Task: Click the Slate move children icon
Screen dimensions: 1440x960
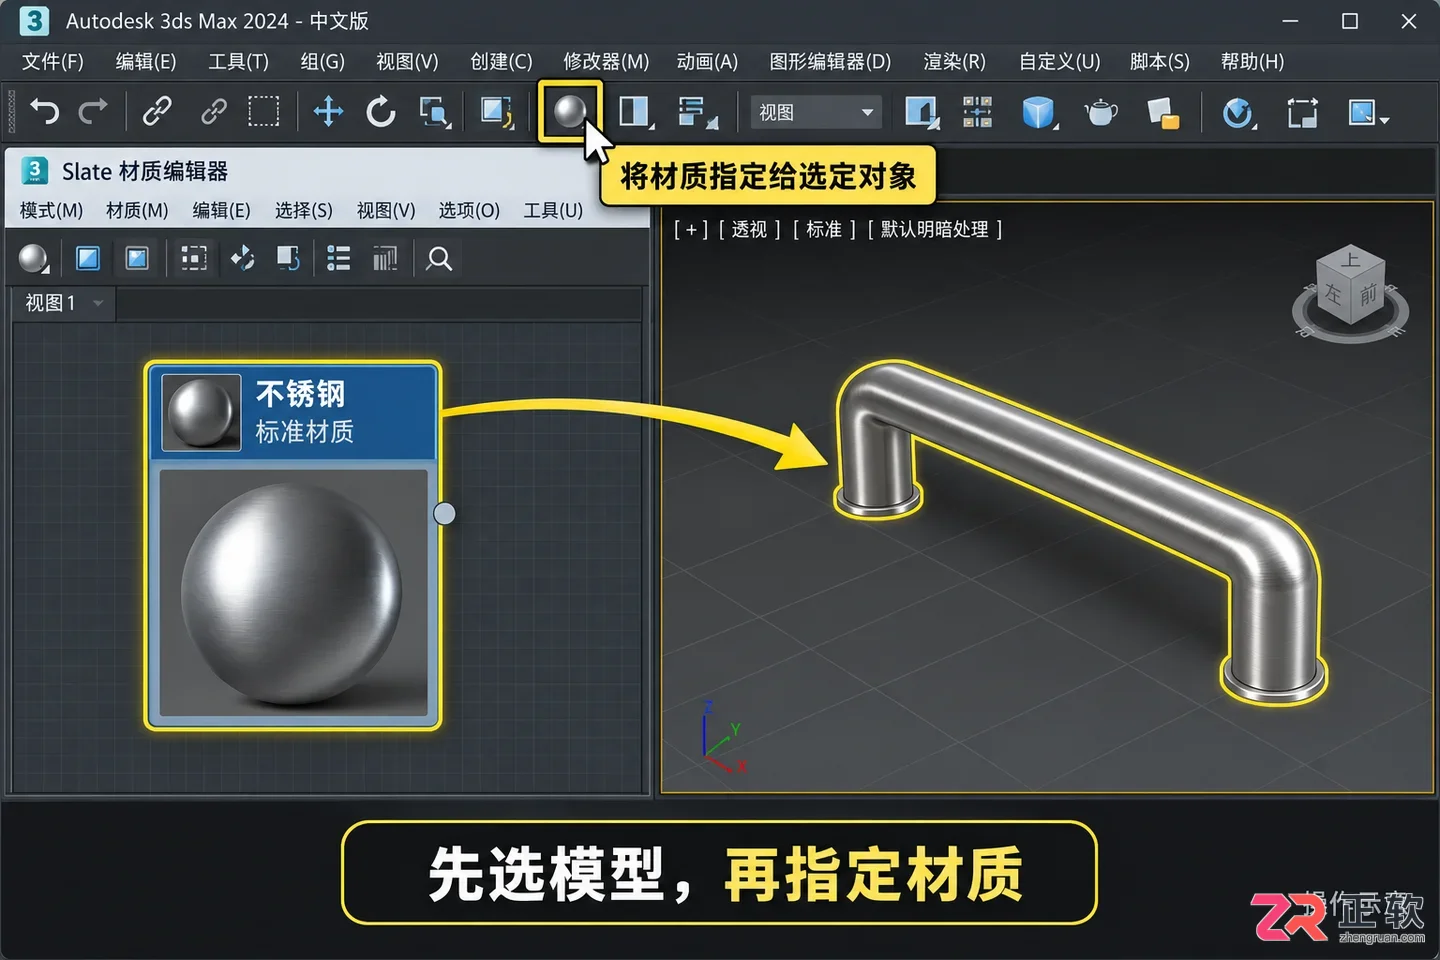Action: coord(242,259)
